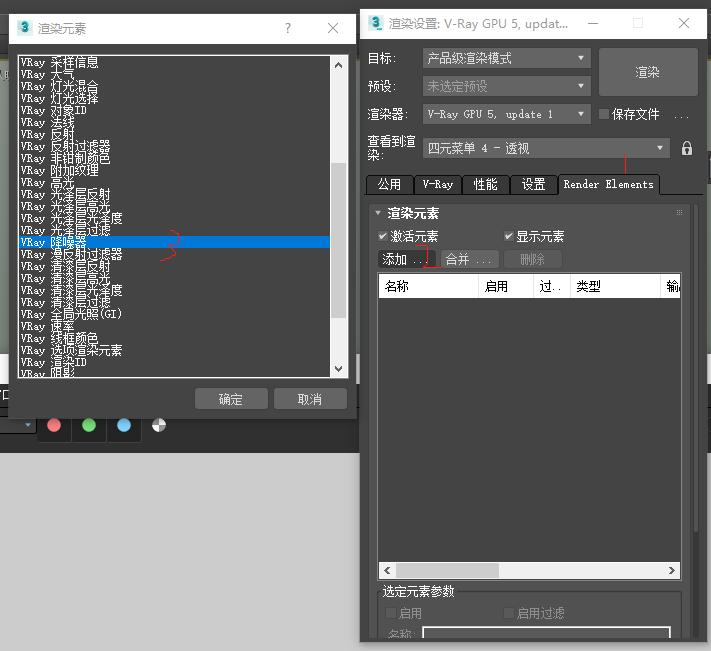Toggle the 激活元素 checkbox
711x651 pixels.
point(382,236)
